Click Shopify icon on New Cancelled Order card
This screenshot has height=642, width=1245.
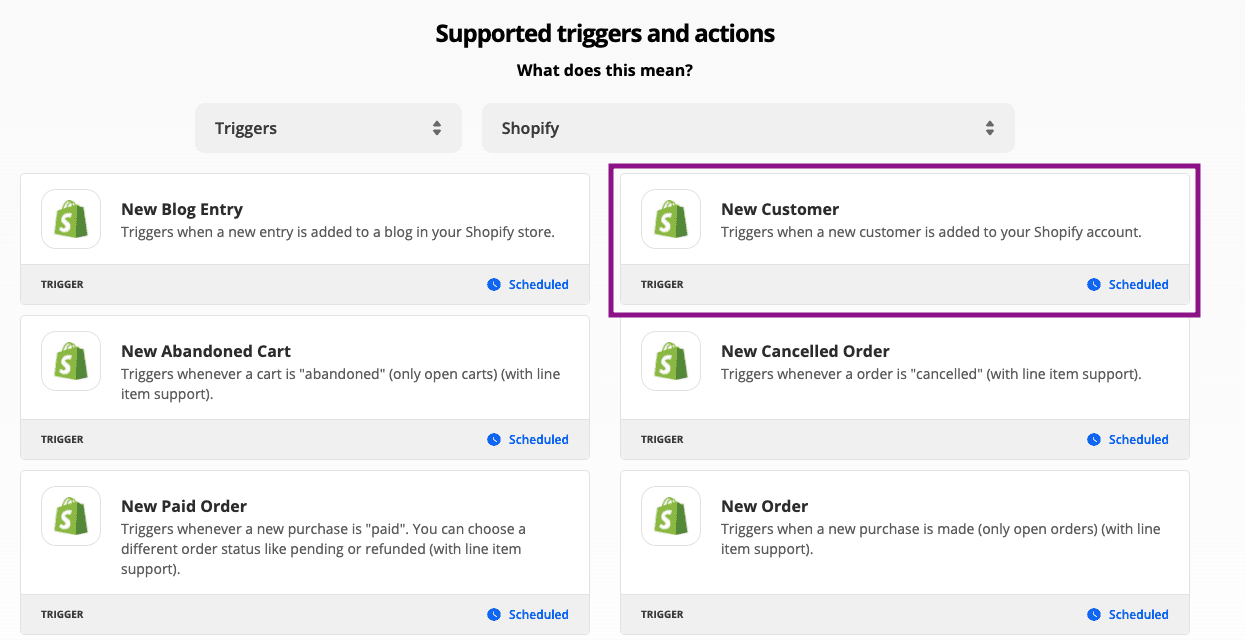coord(671,361)
